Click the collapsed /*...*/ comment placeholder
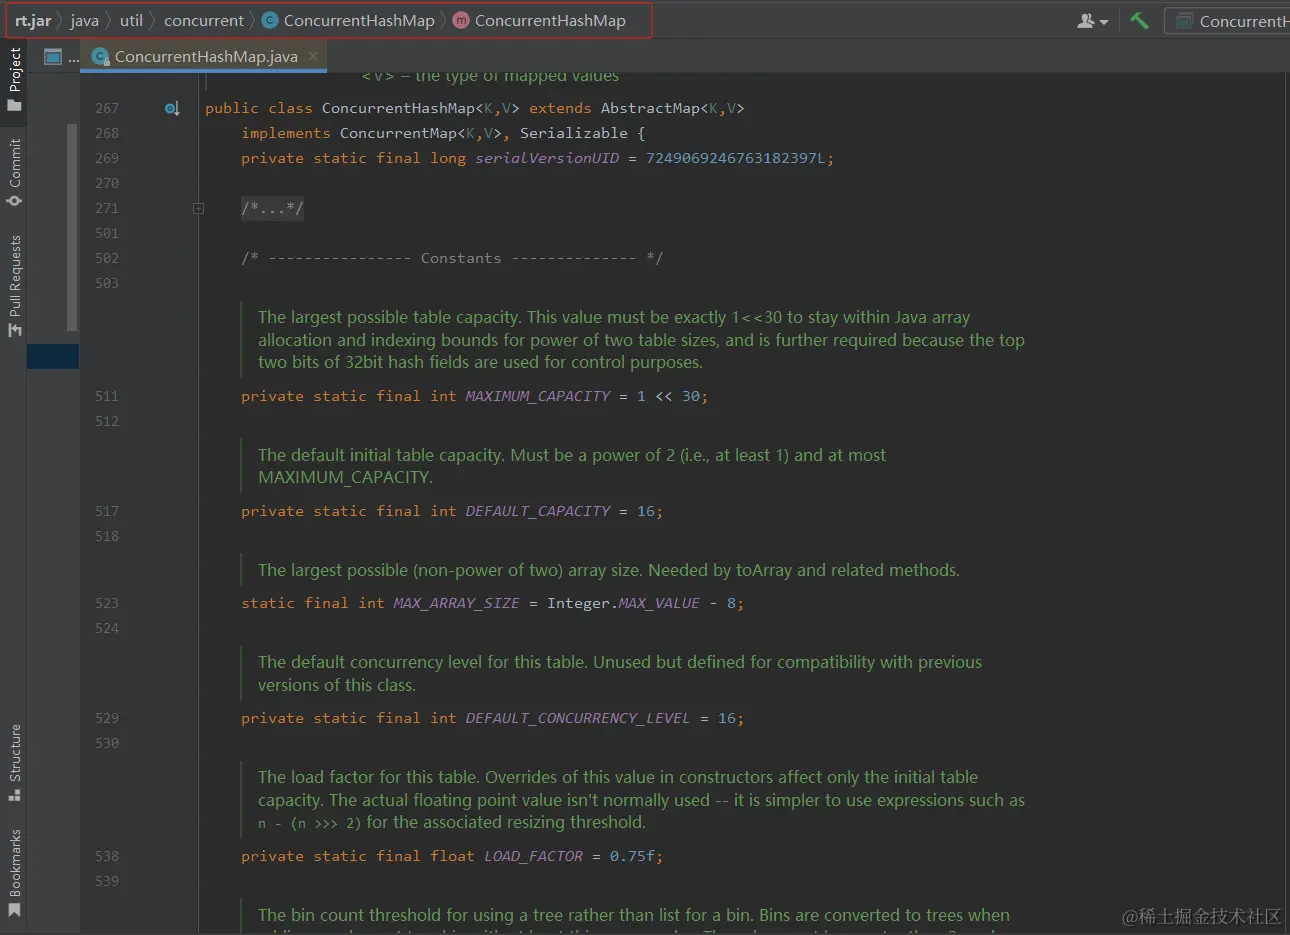 (x=272, y=208)
